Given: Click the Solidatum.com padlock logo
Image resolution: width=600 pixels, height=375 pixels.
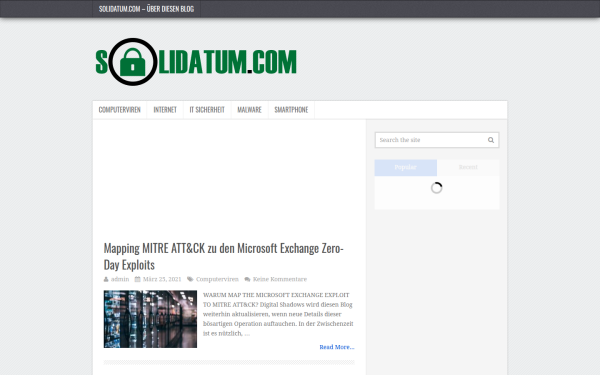Looking at the screenshot, I should [196, 62].
